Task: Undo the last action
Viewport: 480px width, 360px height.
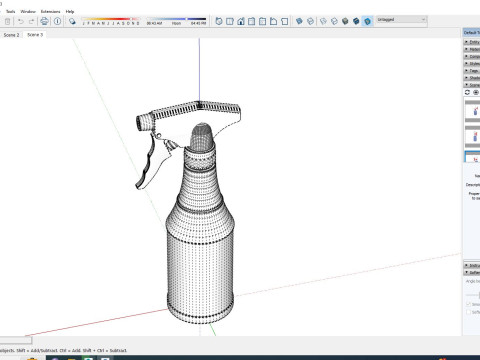Action: pyautogui.click(x=21, y=22)
